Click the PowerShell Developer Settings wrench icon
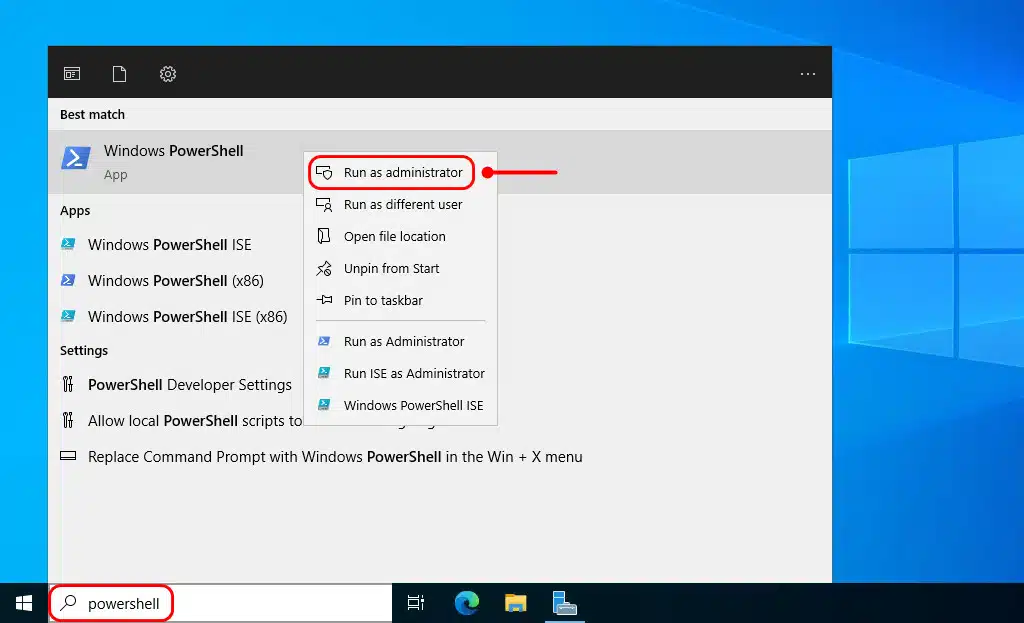This screenshot has width=1024, height=623. tap(68, 384)
